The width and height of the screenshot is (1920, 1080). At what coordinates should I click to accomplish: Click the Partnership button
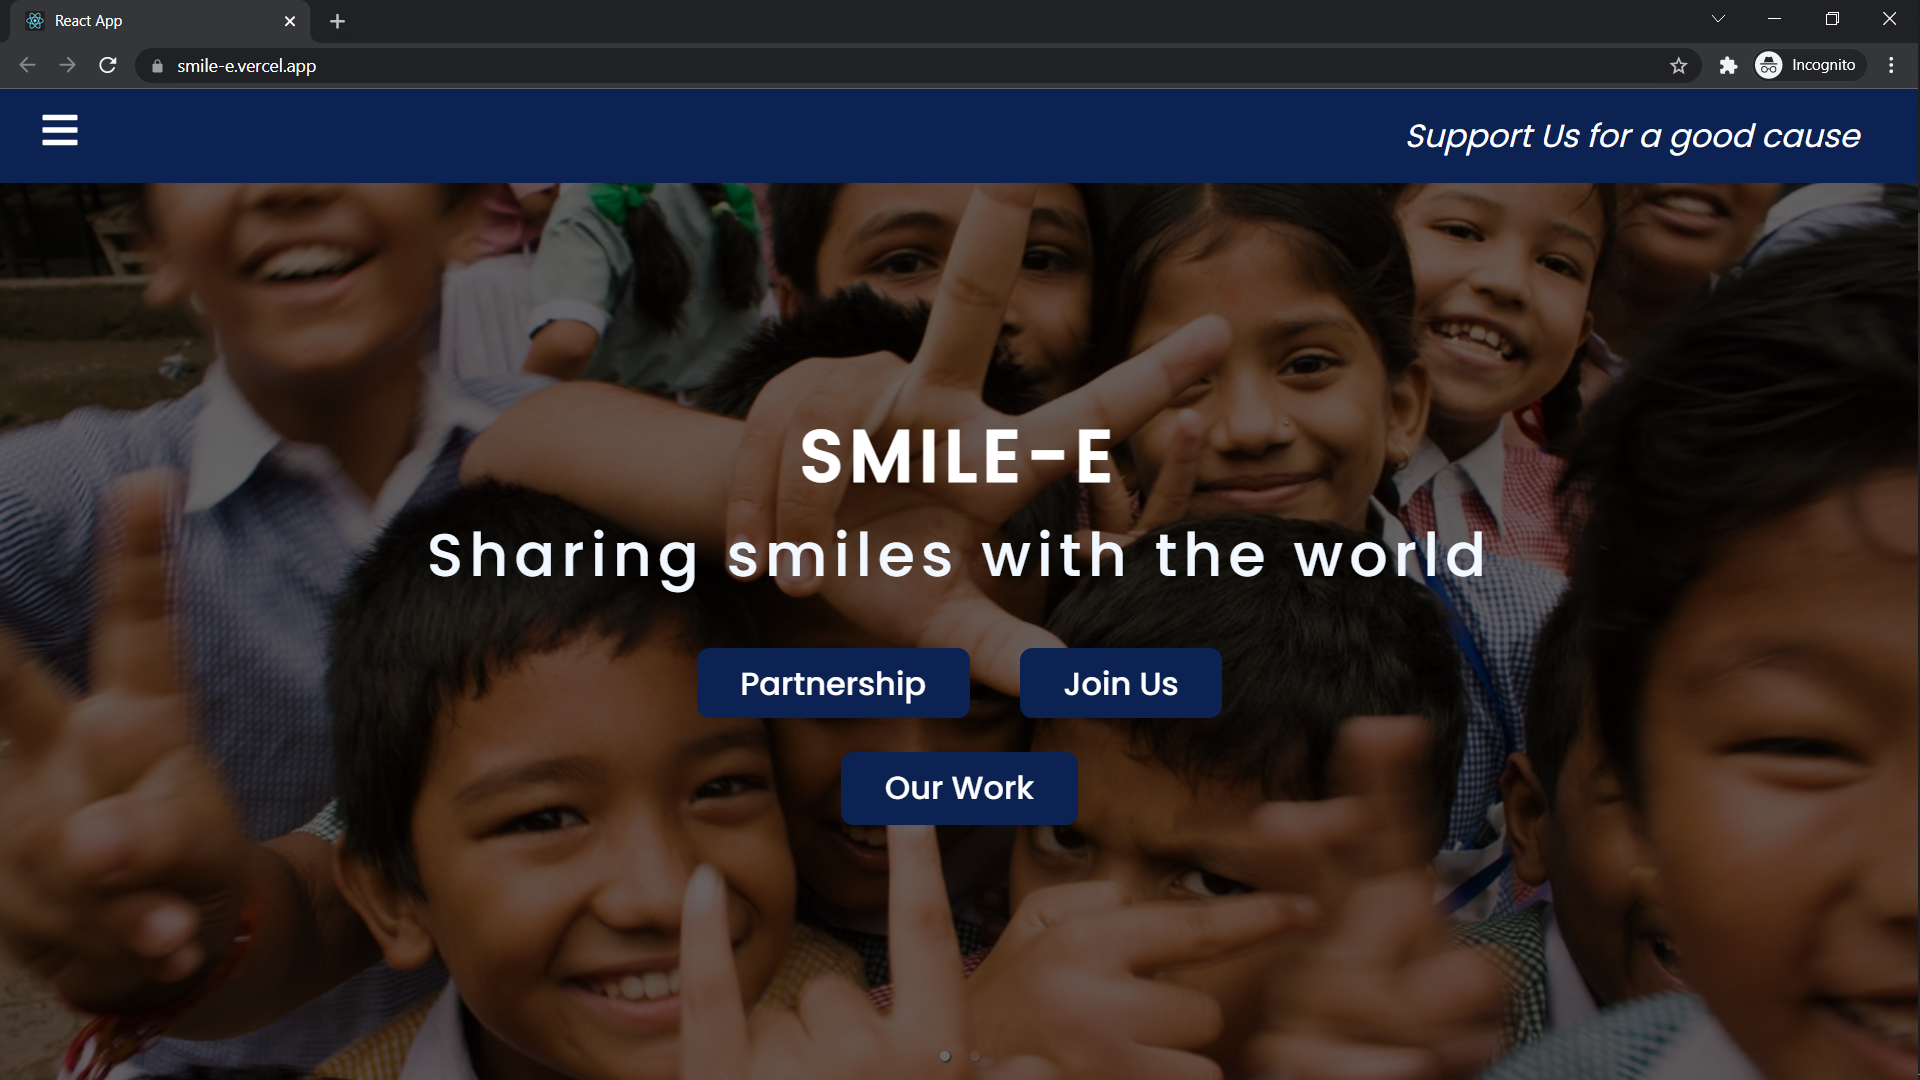point(833,683)
